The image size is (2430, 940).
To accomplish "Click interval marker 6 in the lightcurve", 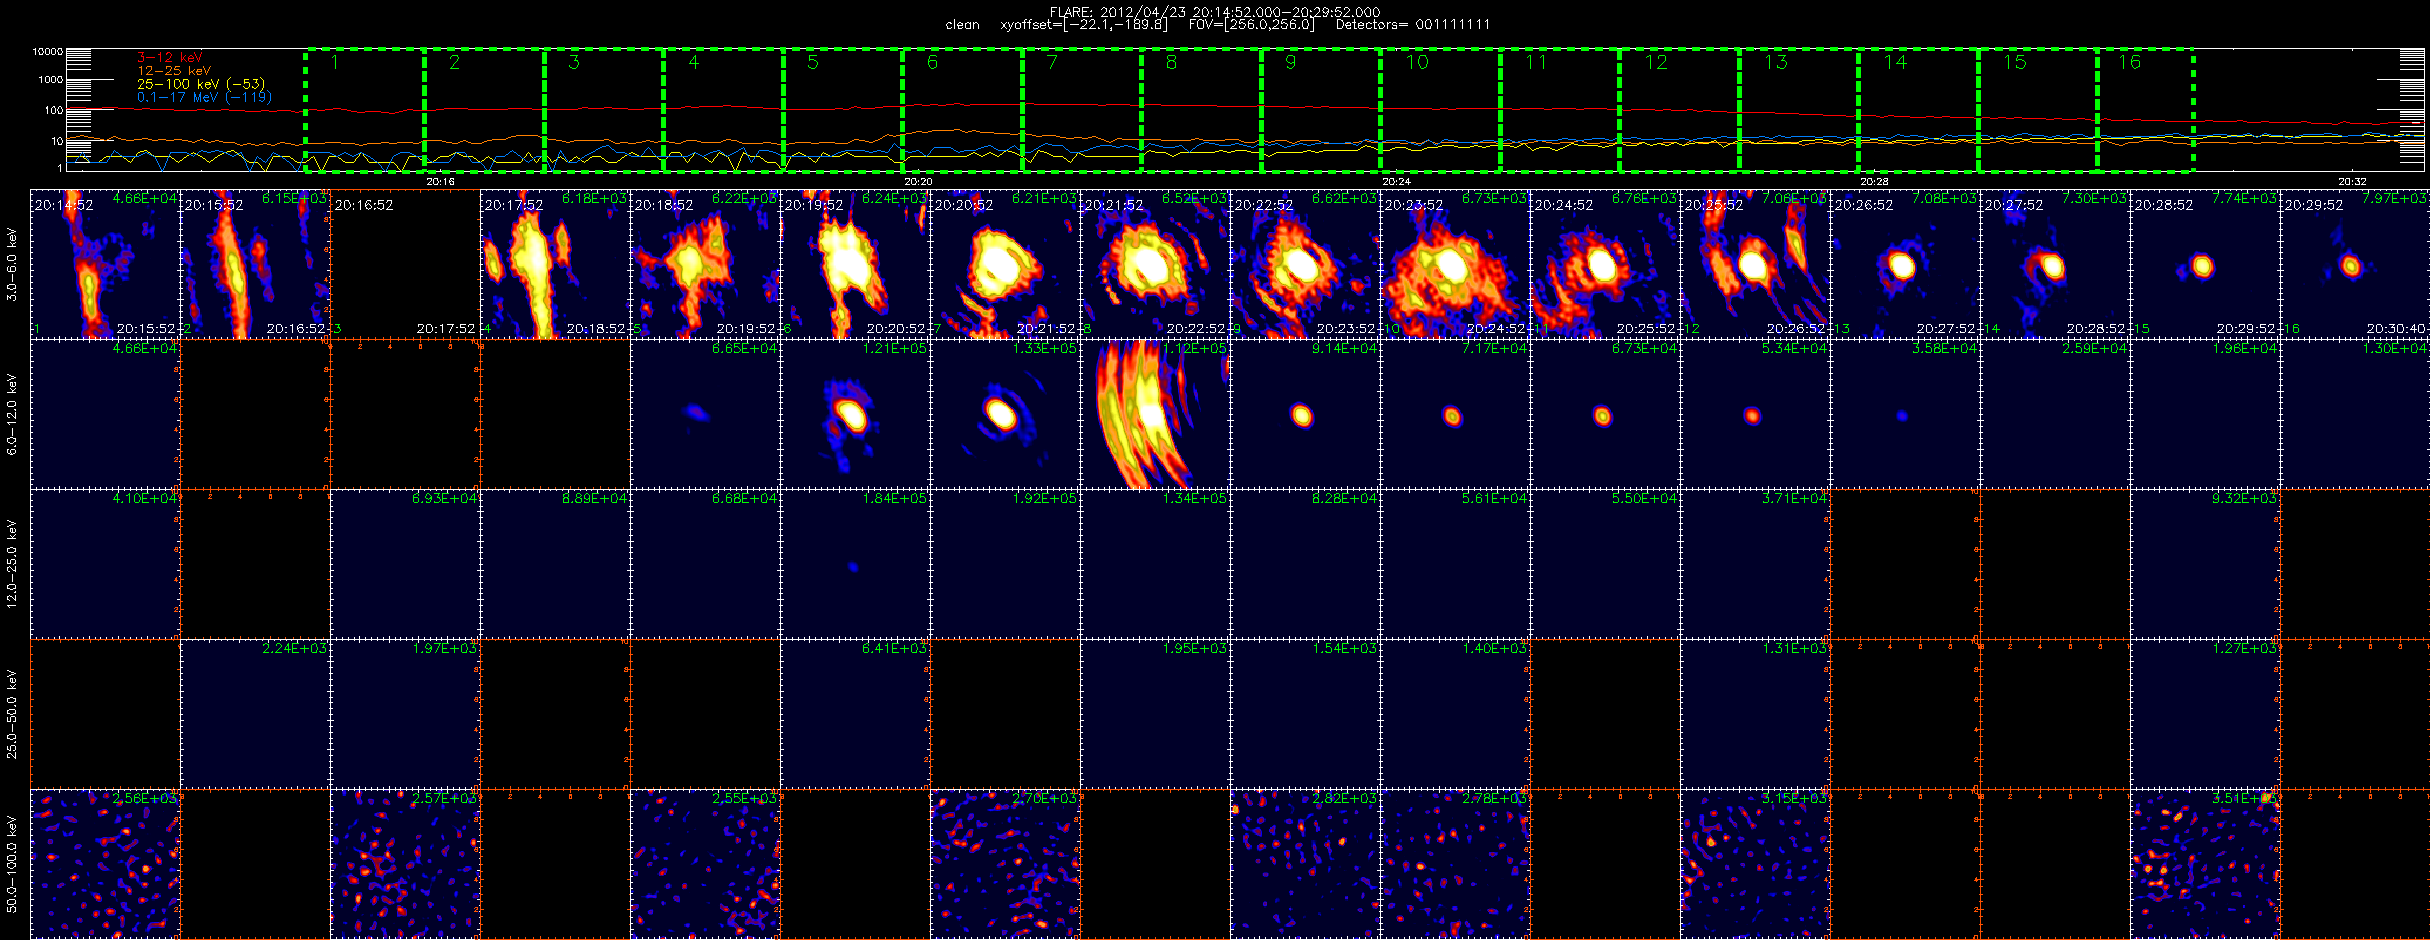I will click(x=932, y=62).
